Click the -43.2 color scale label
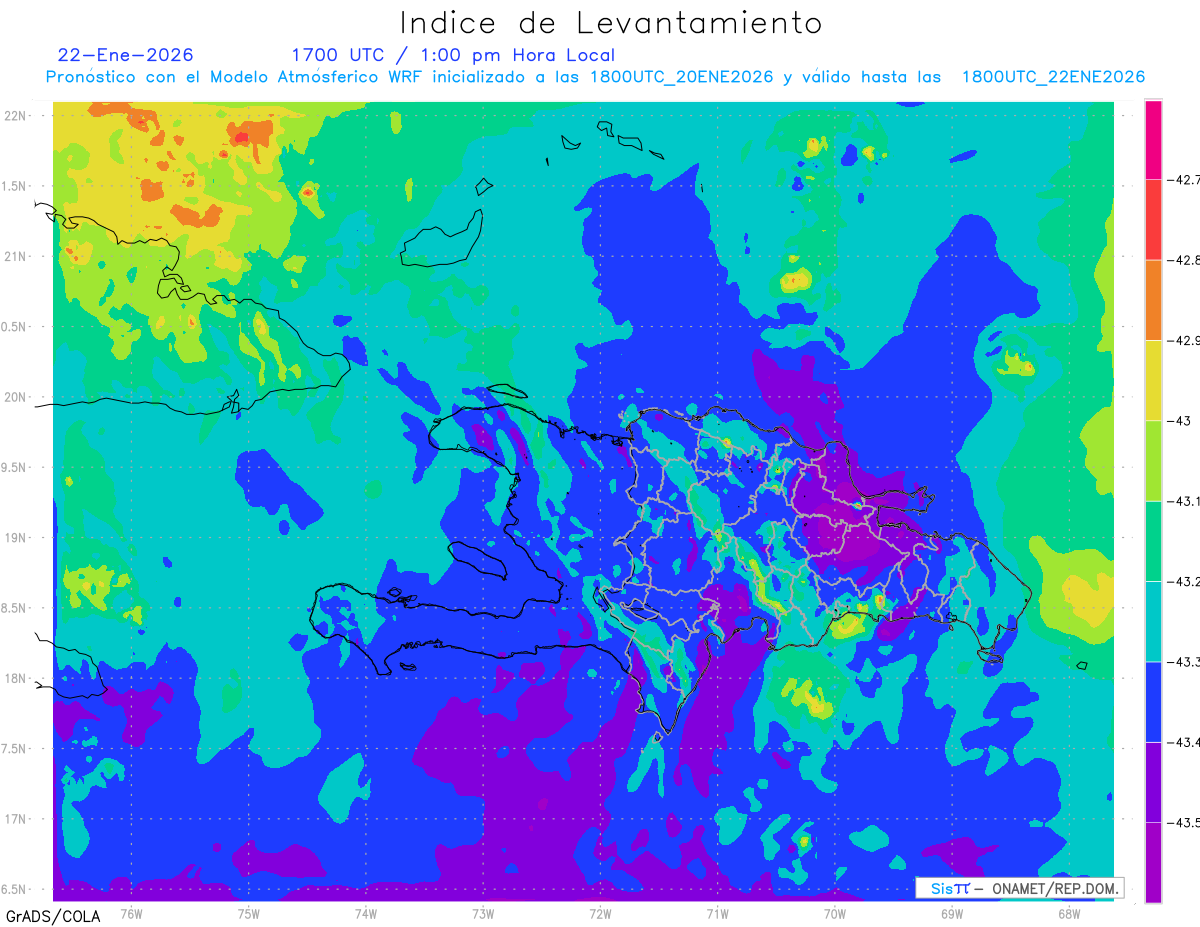The image size is (1200, 927). pos(1183,581)
